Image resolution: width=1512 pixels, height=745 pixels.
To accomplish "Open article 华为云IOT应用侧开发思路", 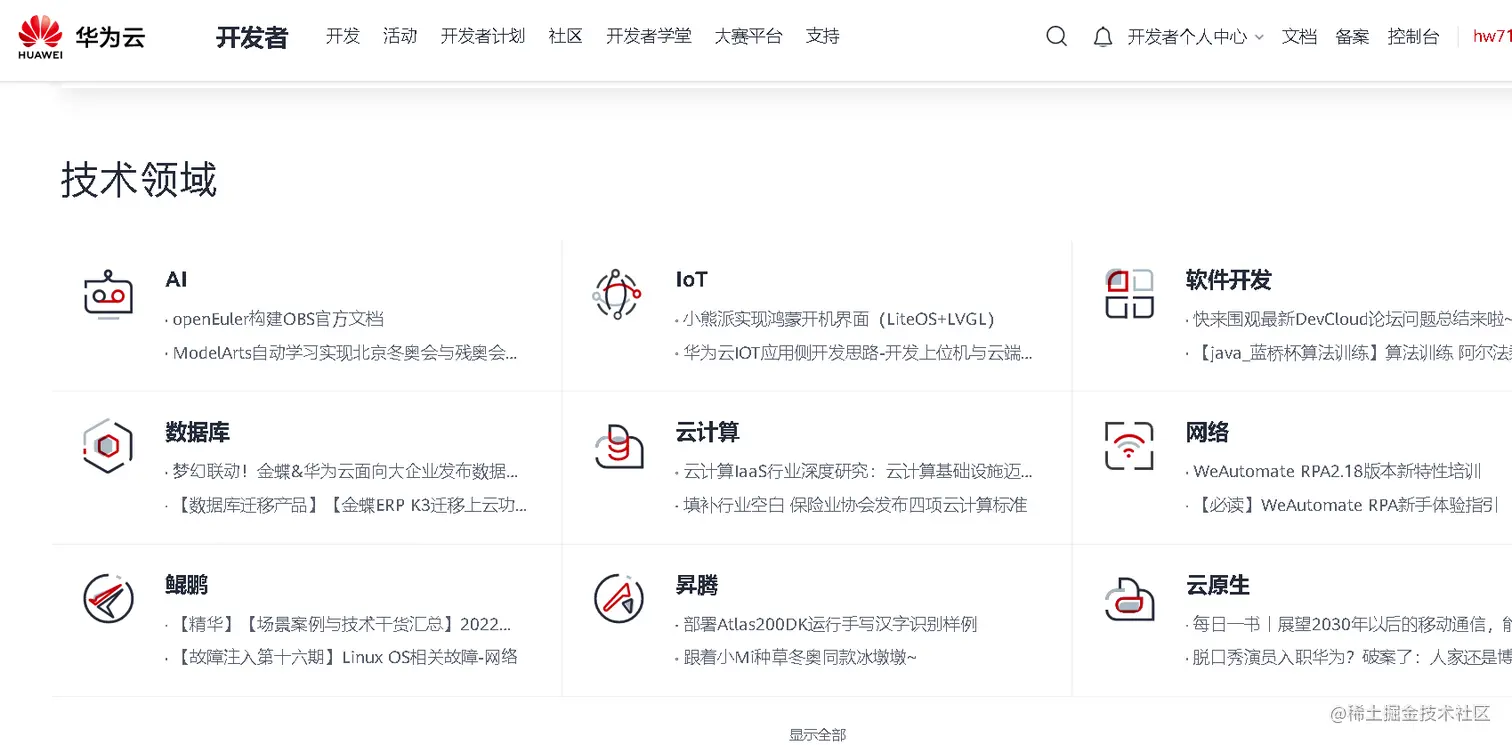I will pyautogui.click(x=858, y=353).
